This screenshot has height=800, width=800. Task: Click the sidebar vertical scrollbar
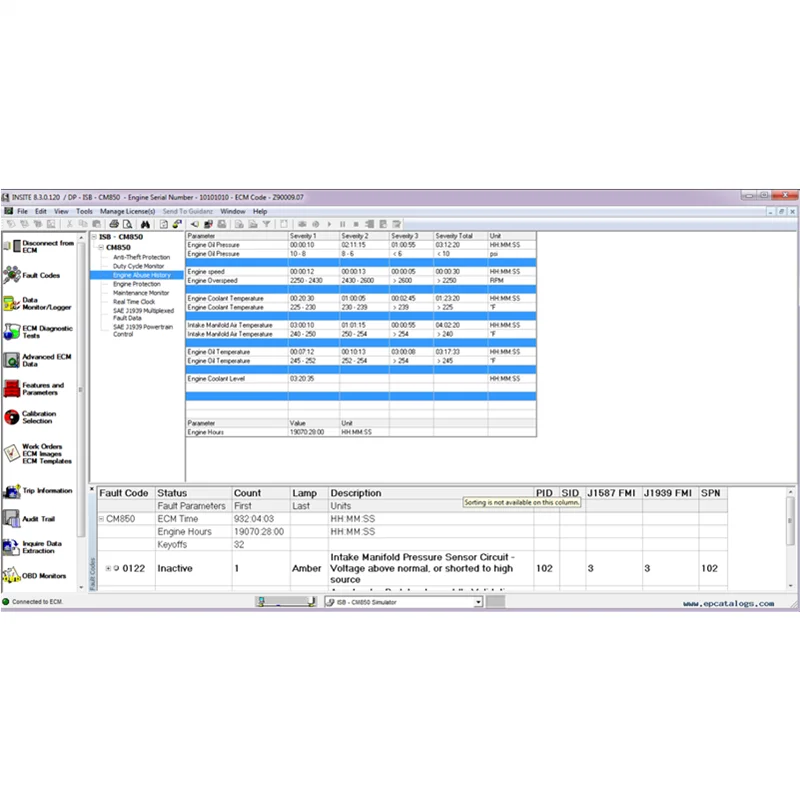click(81, 411)
